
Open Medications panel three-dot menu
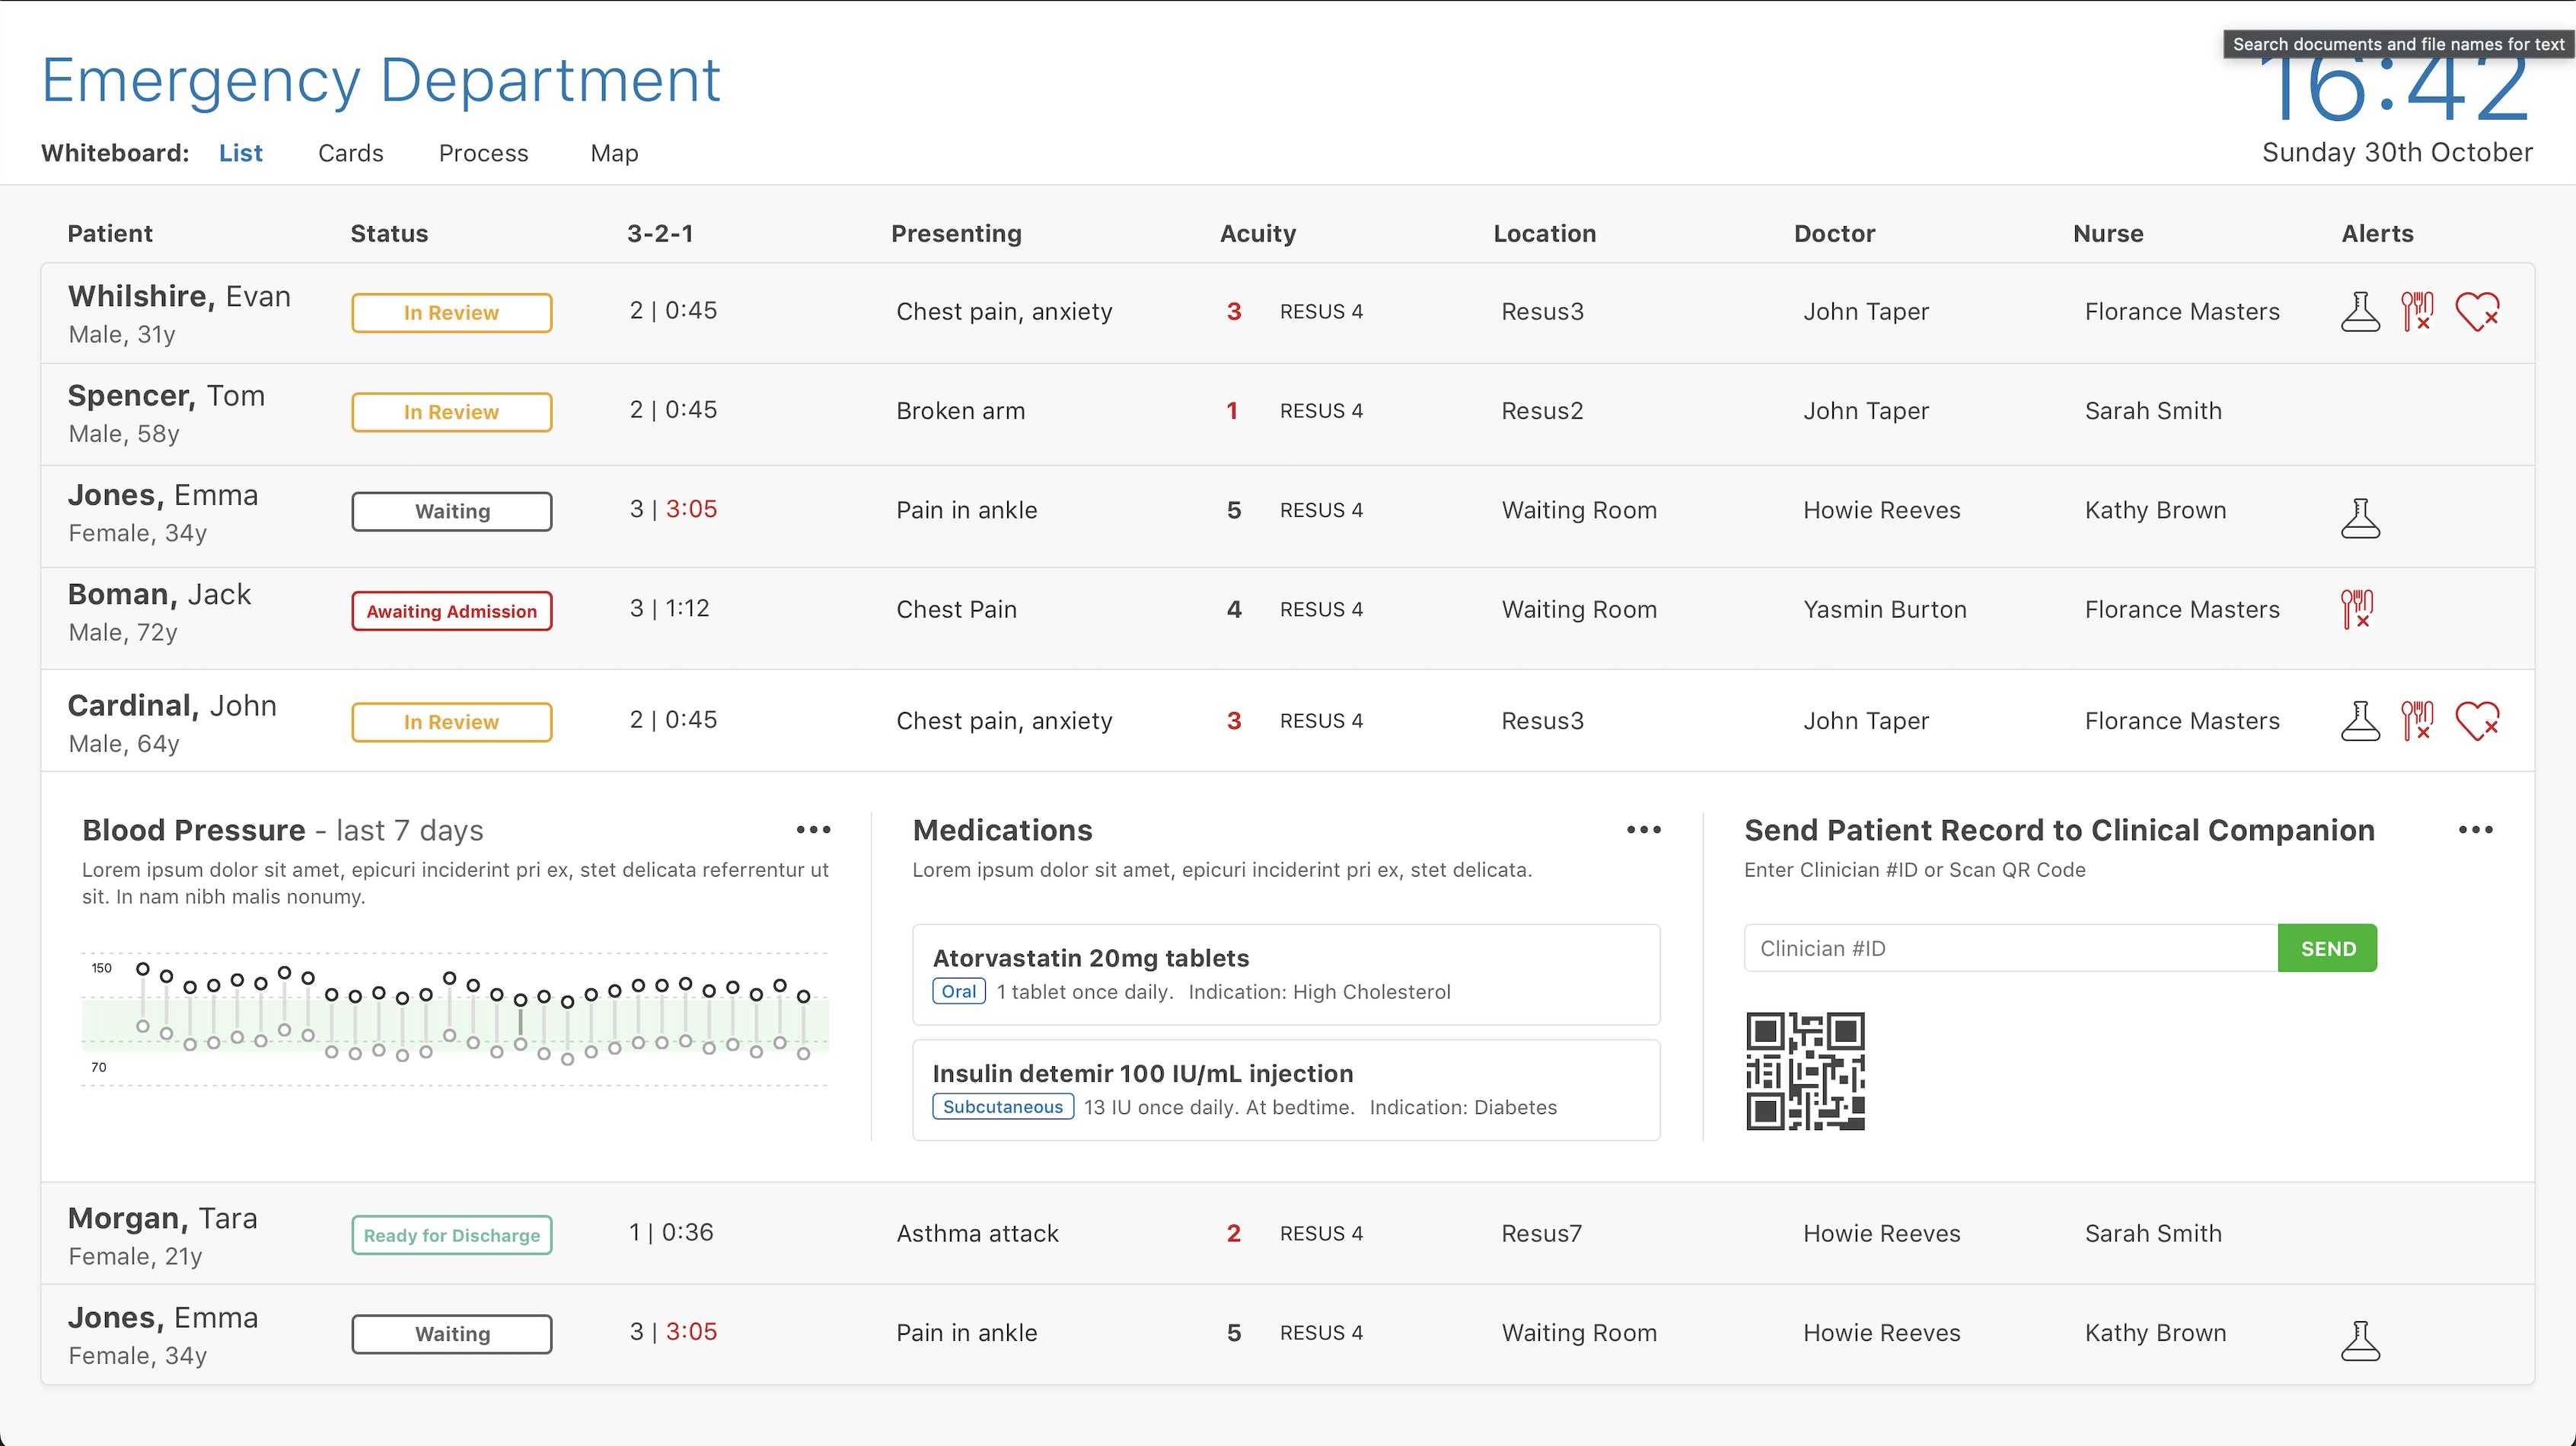(1643, 830)
